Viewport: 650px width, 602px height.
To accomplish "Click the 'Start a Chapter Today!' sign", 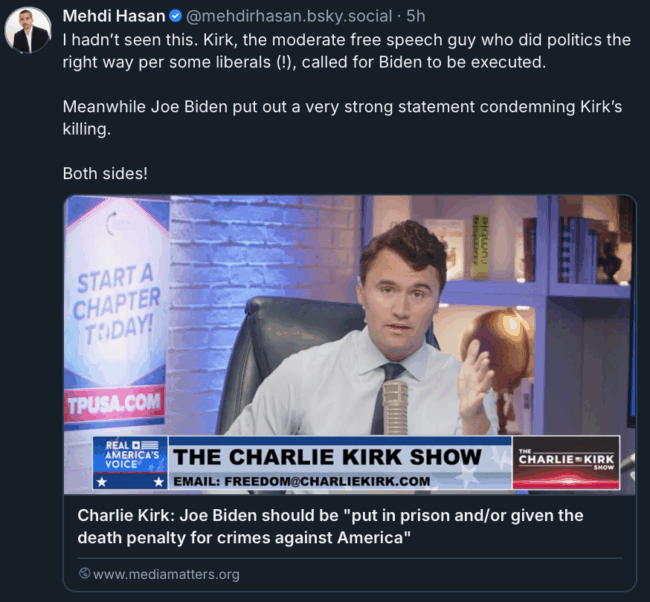I will coord(116,305).
